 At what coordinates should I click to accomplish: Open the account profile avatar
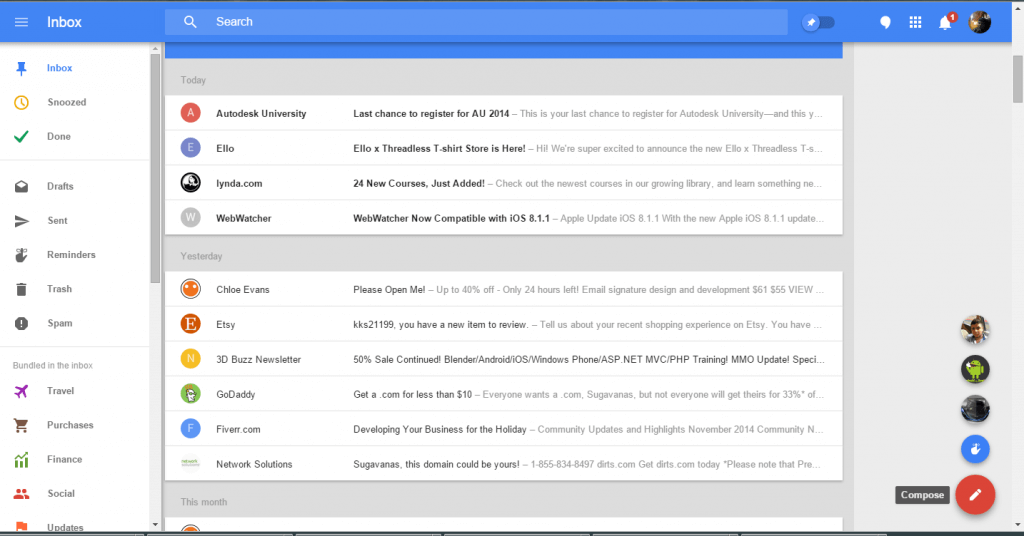tap(980, 22)
